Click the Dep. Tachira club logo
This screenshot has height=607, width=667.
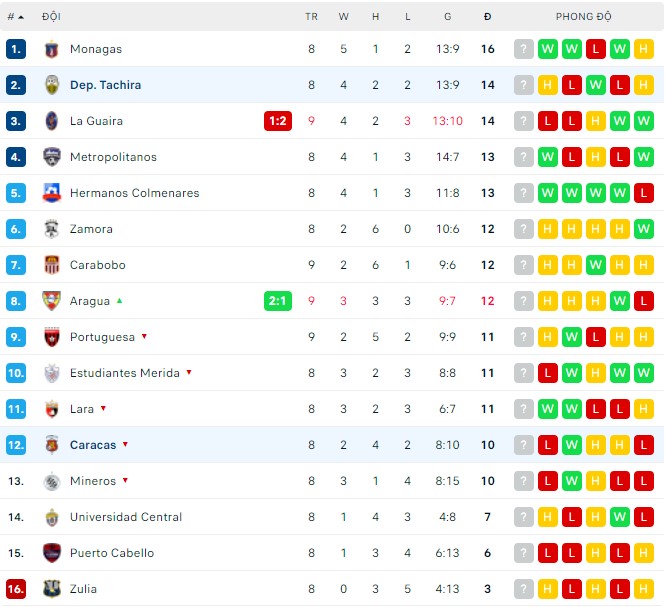click(52, 85)
